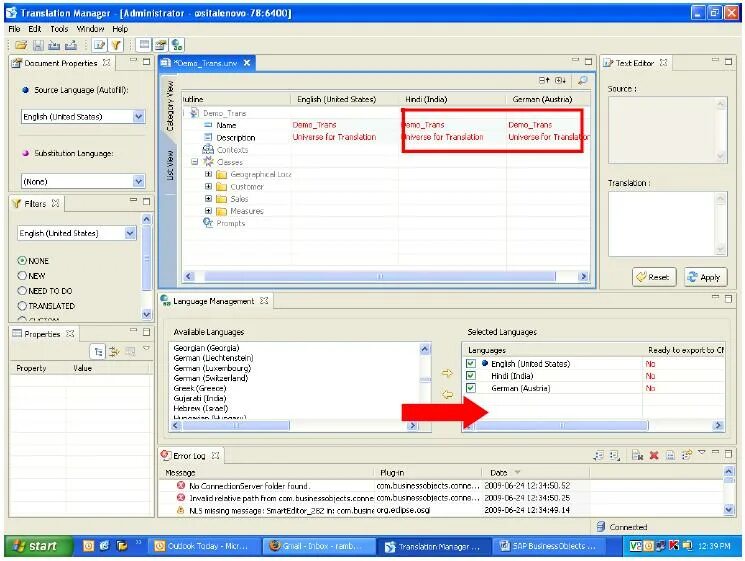Click the Connected status database icon

601,527
